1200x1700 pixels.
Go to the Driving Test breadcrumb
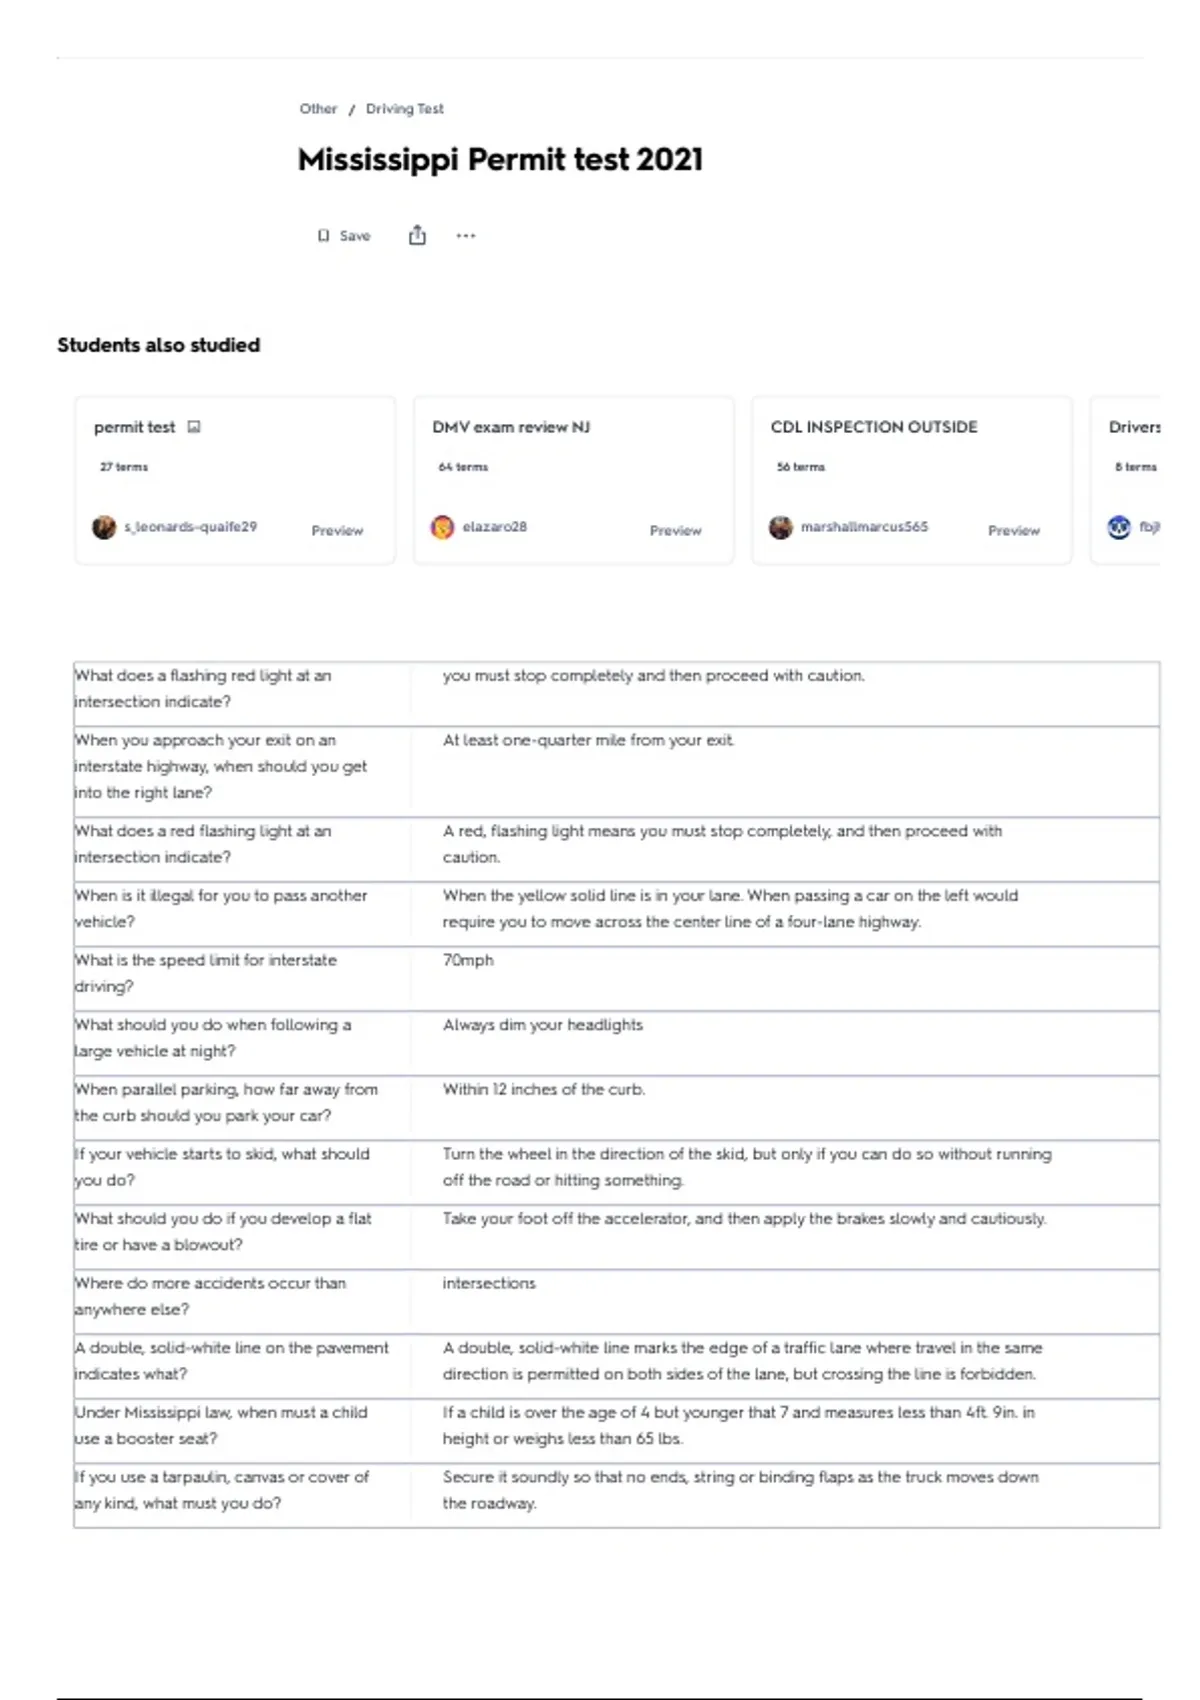(x=404, y=109)
